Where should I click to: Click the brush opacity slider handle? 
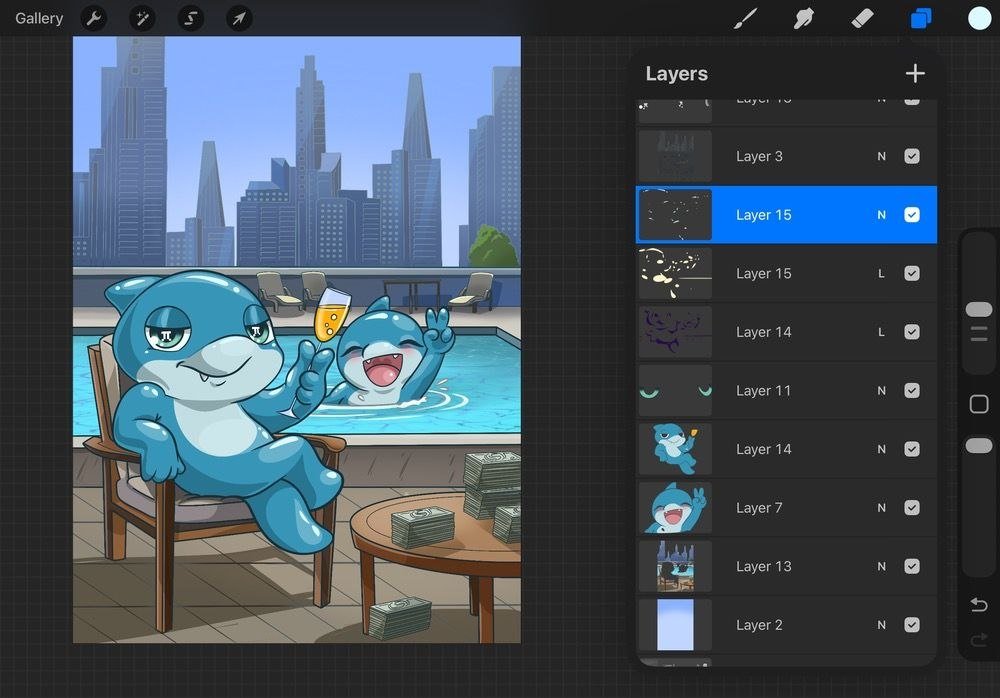979,445
